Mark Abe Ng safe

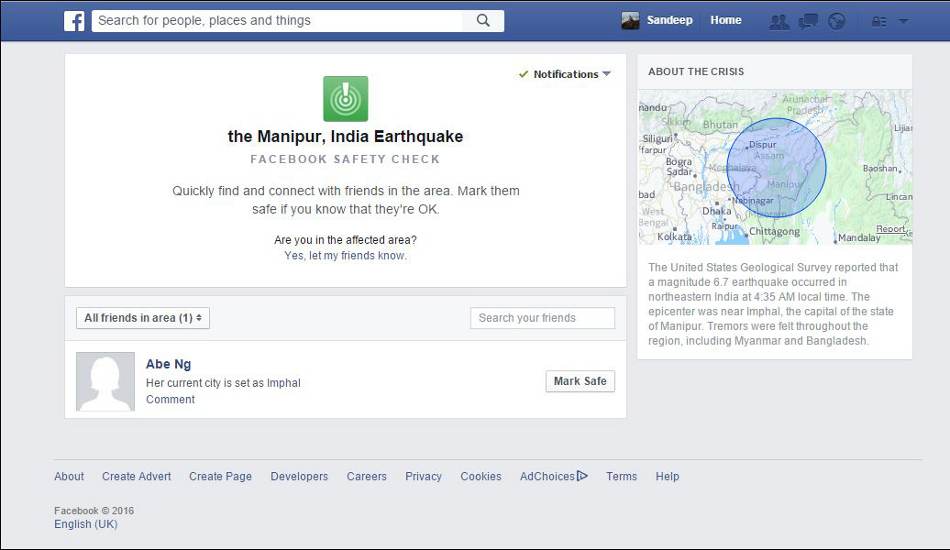click(580, 381)
